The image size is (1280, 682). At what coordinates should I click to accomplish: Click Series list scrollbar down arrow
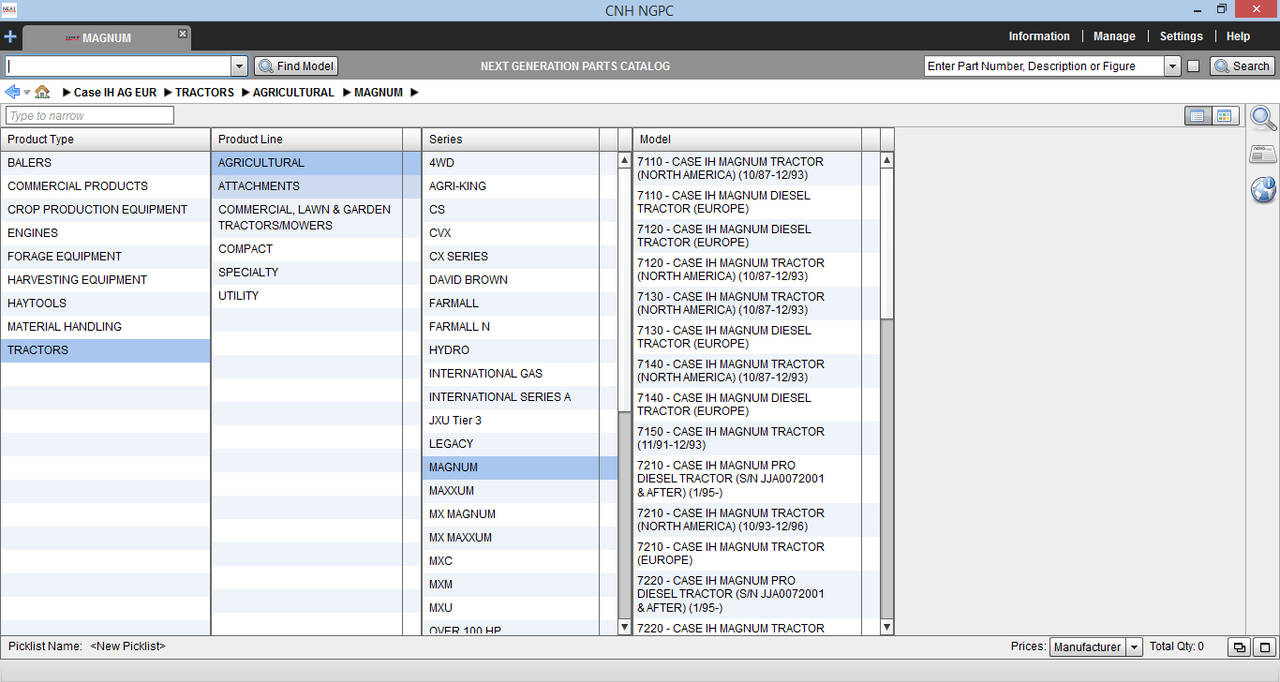[x=625, y=627]
